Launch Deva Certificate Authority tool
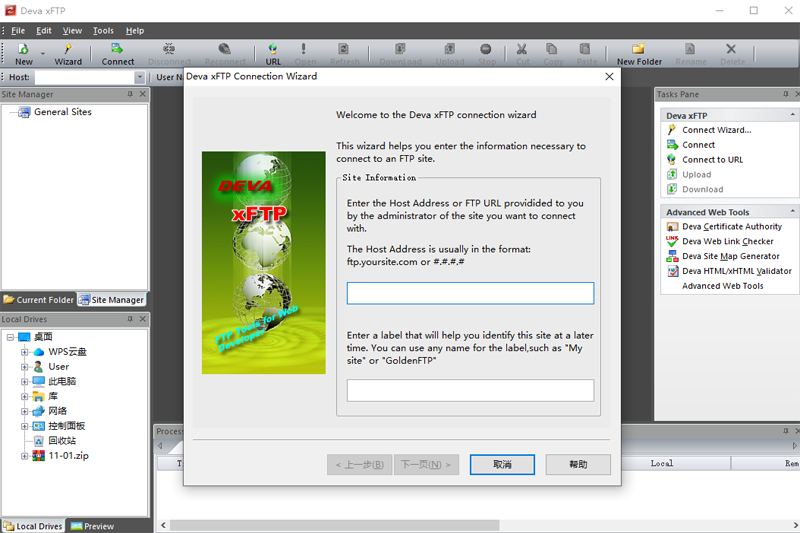Viewport: 800px width, 533px height. 732,226
